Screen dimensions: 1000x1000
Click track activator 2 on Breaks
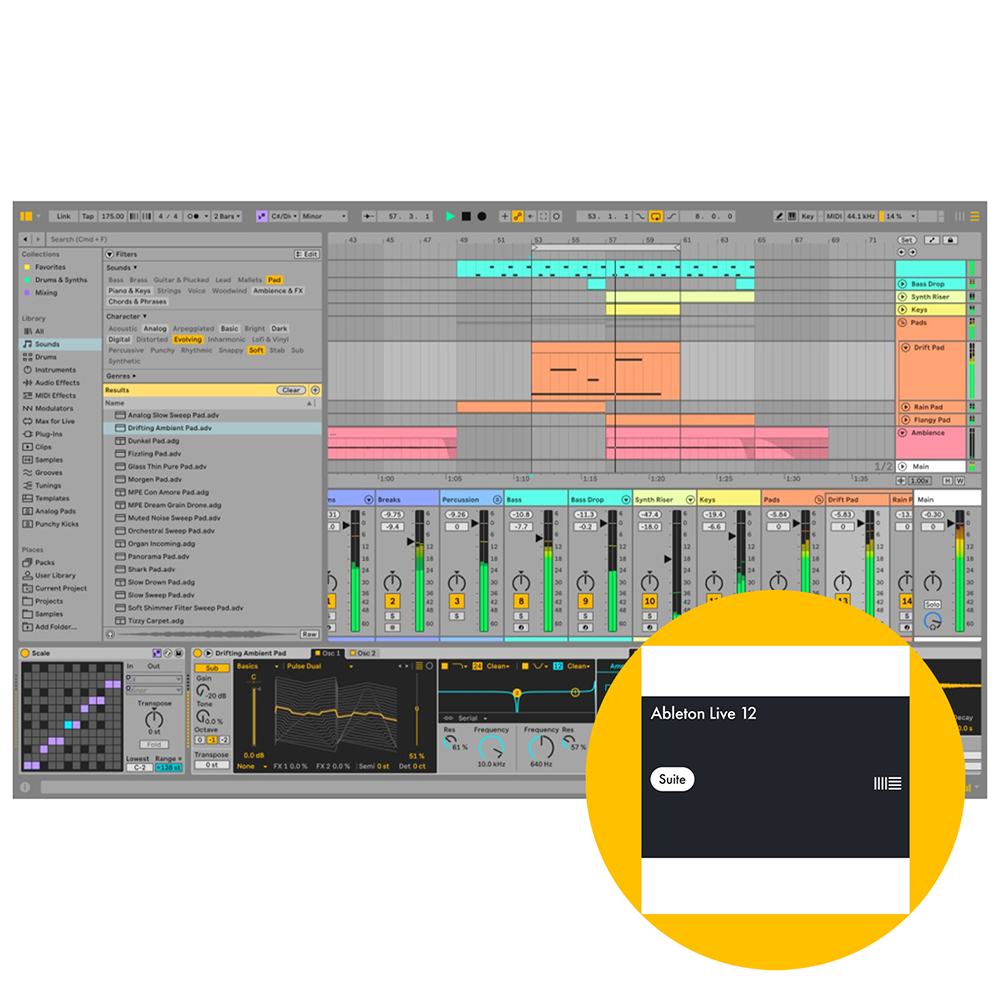[x=392, y=601]
